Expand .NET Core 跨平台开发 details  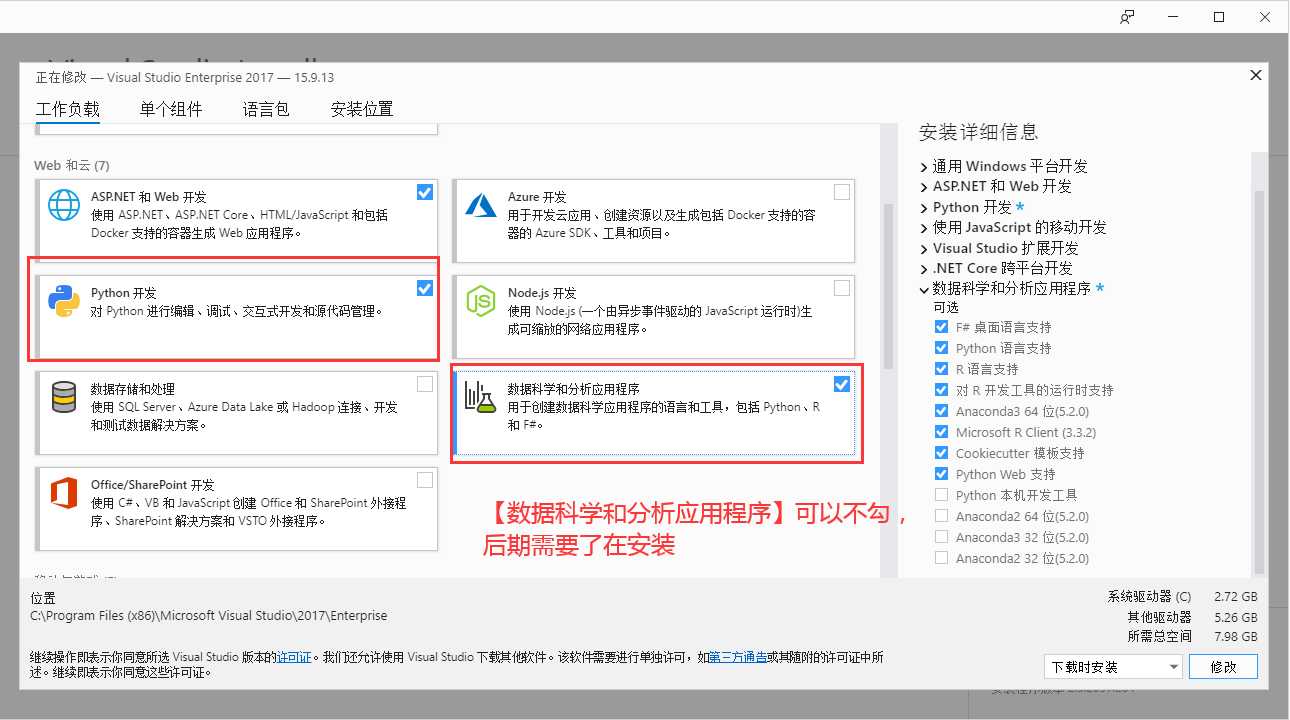tap(924, 268)
